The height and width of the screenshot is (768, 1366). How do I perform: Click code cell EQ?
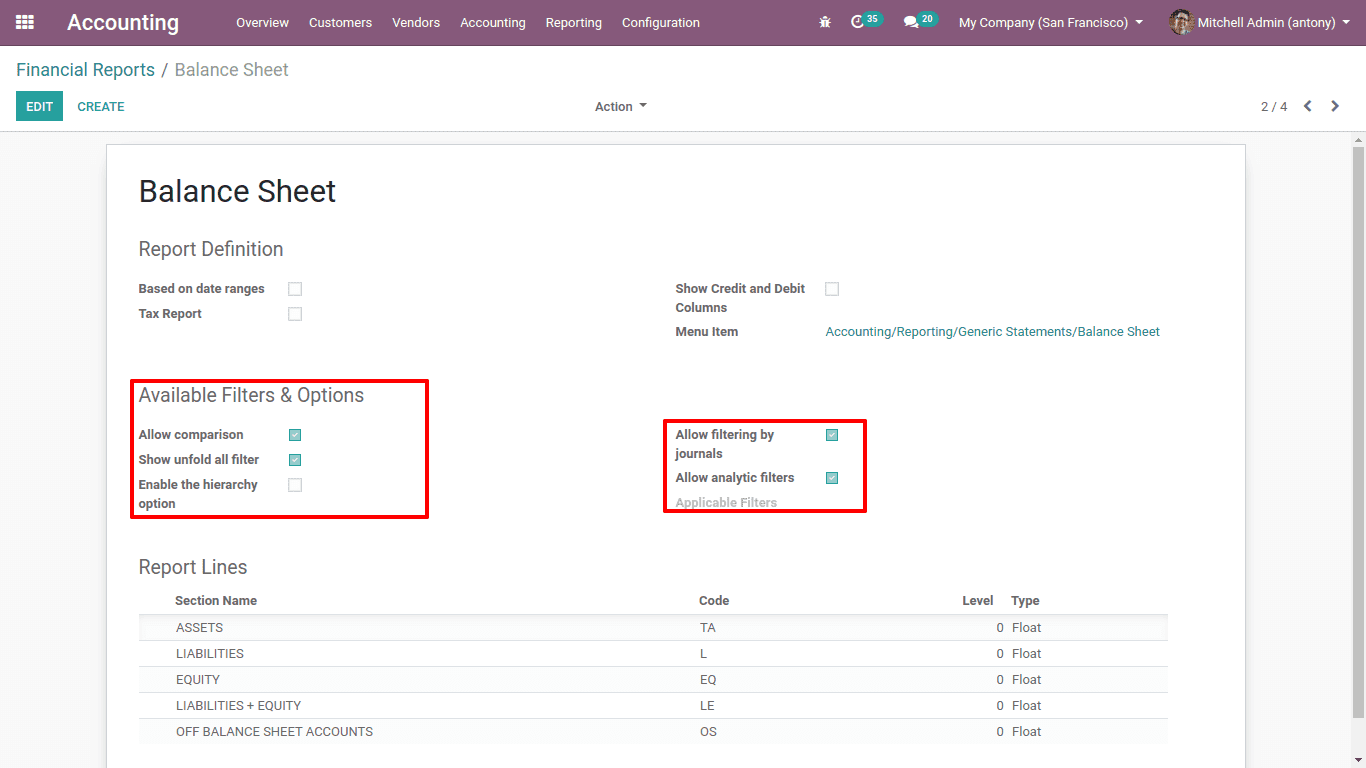708,680
